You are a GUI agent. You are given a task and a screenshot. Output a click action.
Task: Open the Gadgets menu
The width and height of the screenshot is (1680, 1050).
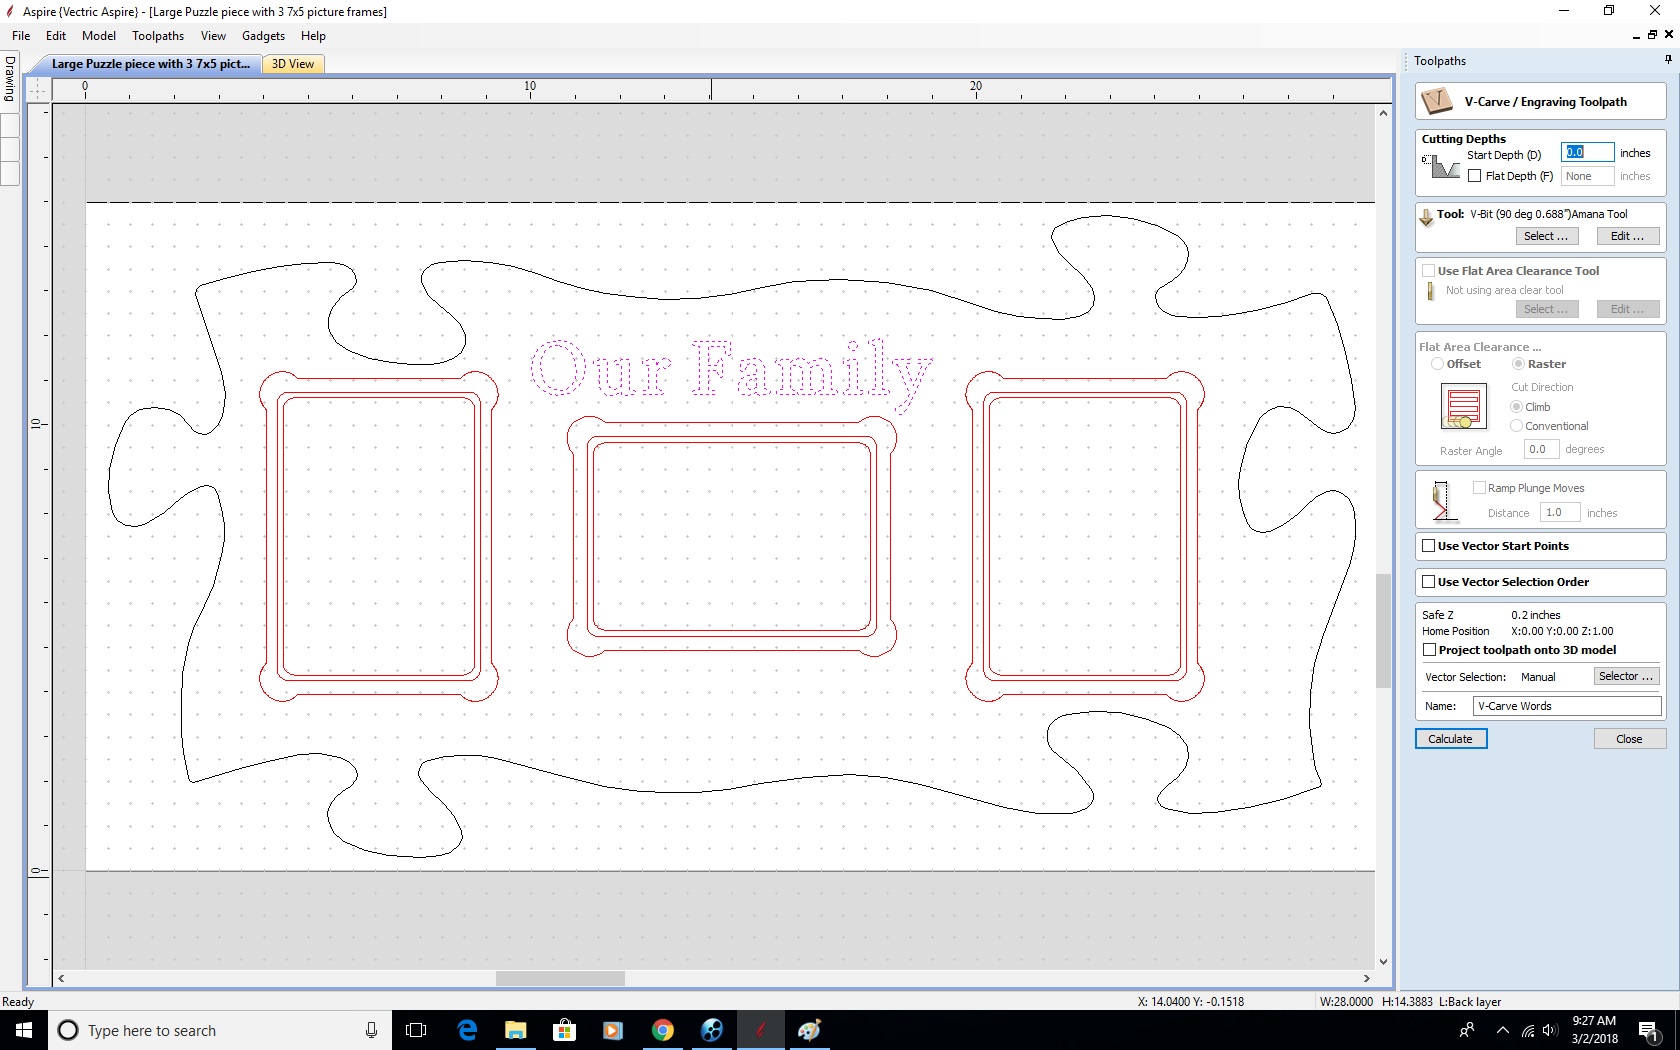(x=263, y=36)
